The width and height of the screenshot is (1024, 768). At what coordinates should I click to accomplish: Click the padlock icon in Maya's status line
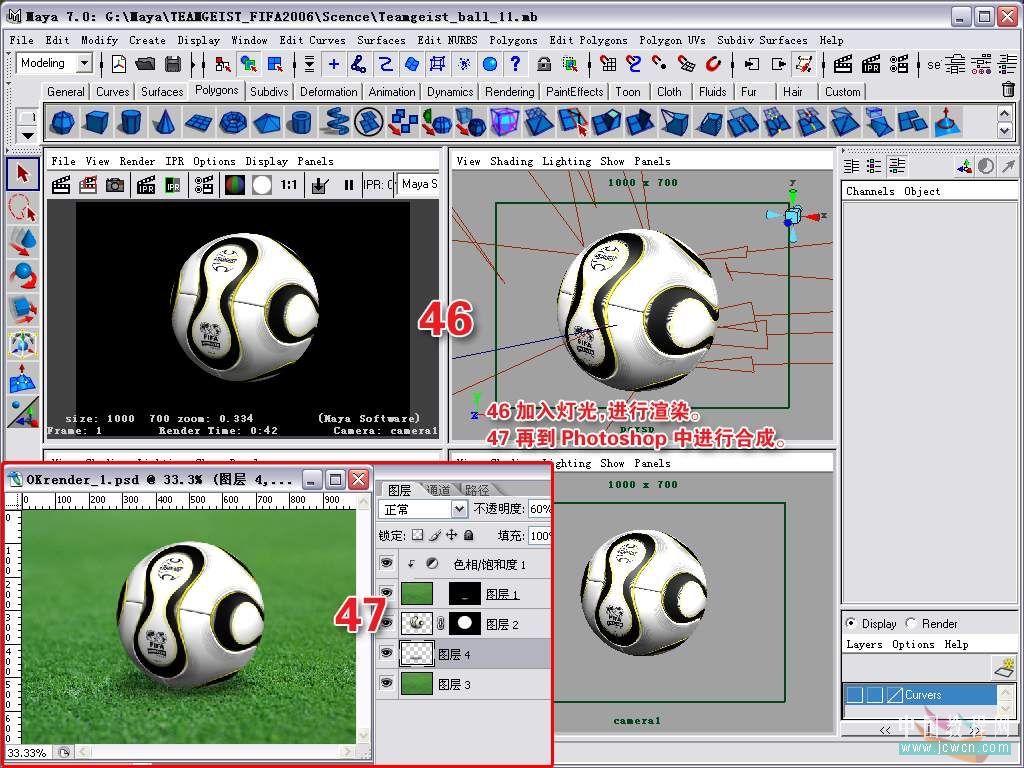(x=543, y=64)
